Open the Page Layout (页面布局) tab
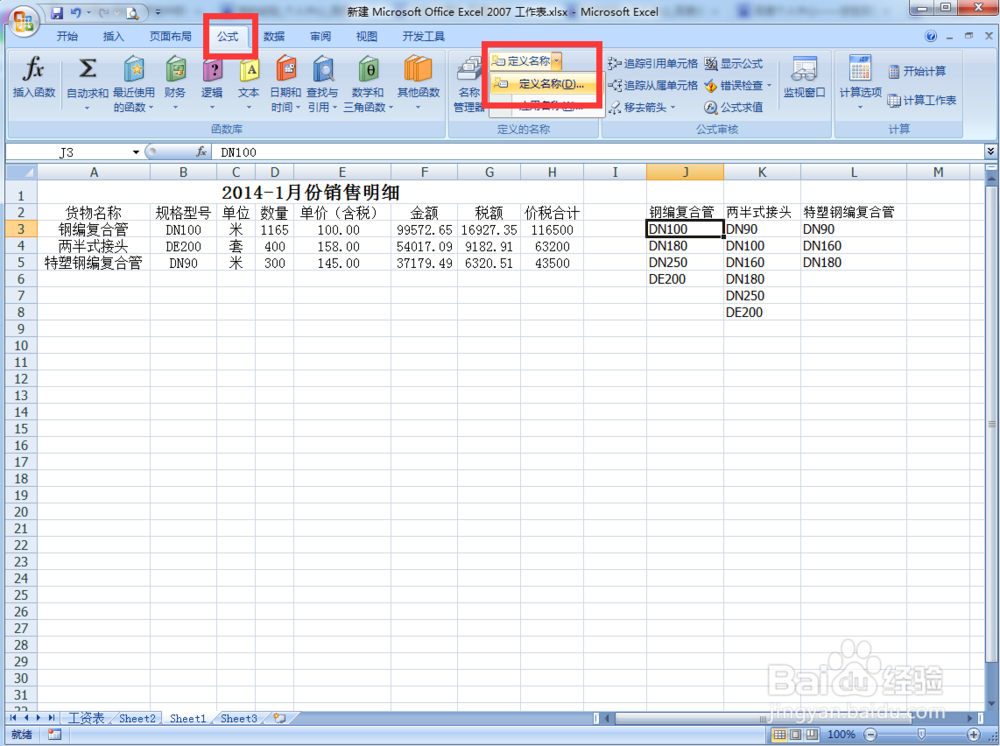 [x=170, y=36]
